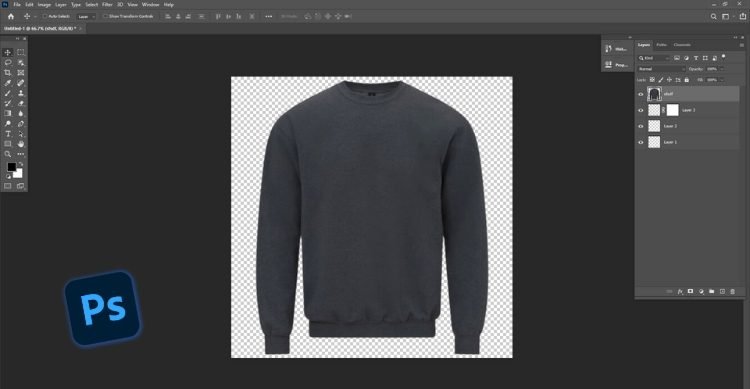This screenshot has height=389, width=750.
Task: Open the workspace switcher icon
Action: (726, 16)
